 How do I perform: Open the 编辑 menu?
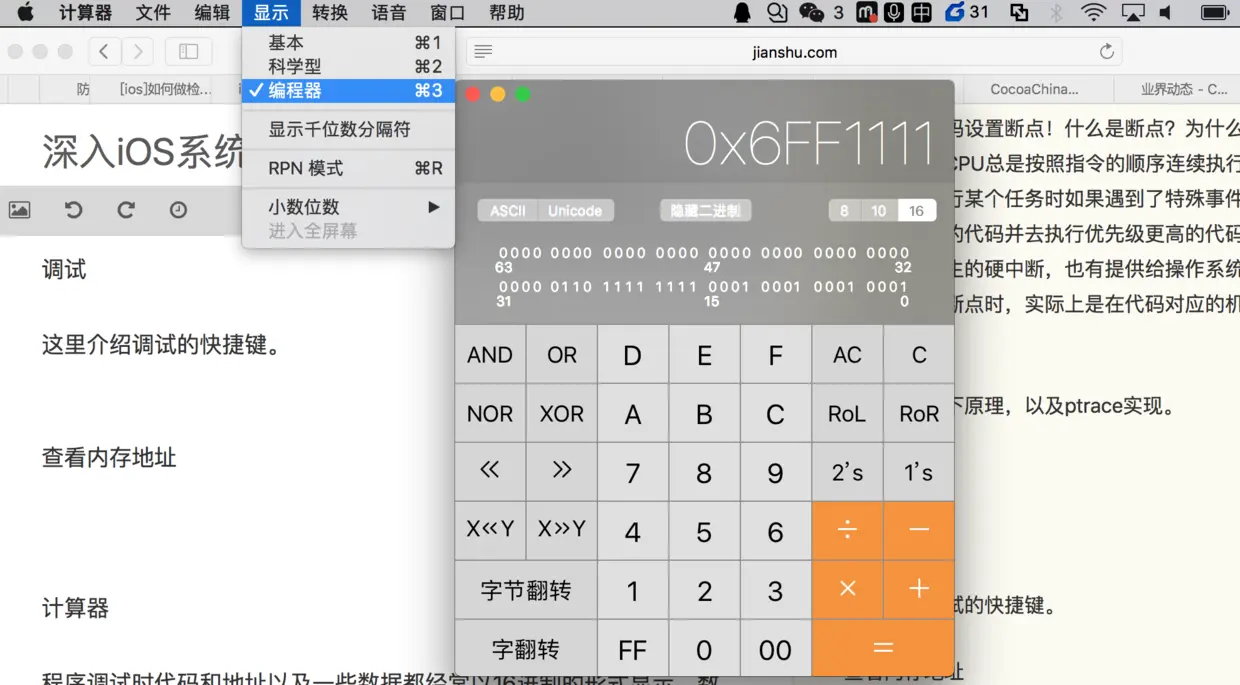pyautogui.click(x=212, y=13)
